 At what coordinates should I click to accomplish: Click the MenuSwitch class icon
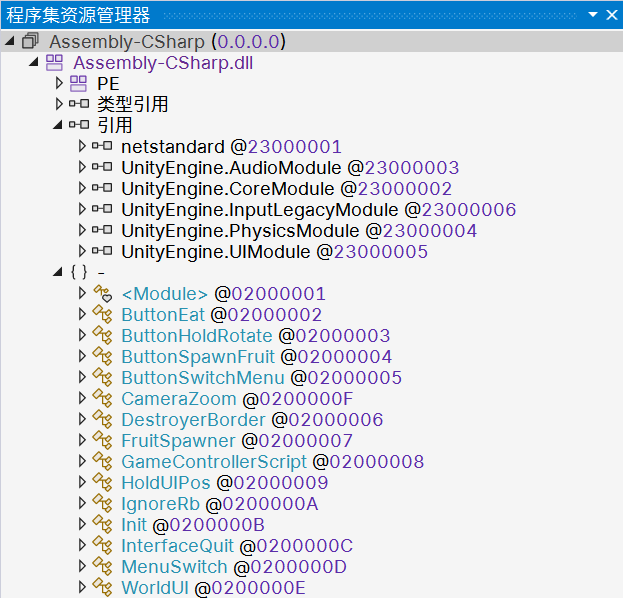point(103,567)
